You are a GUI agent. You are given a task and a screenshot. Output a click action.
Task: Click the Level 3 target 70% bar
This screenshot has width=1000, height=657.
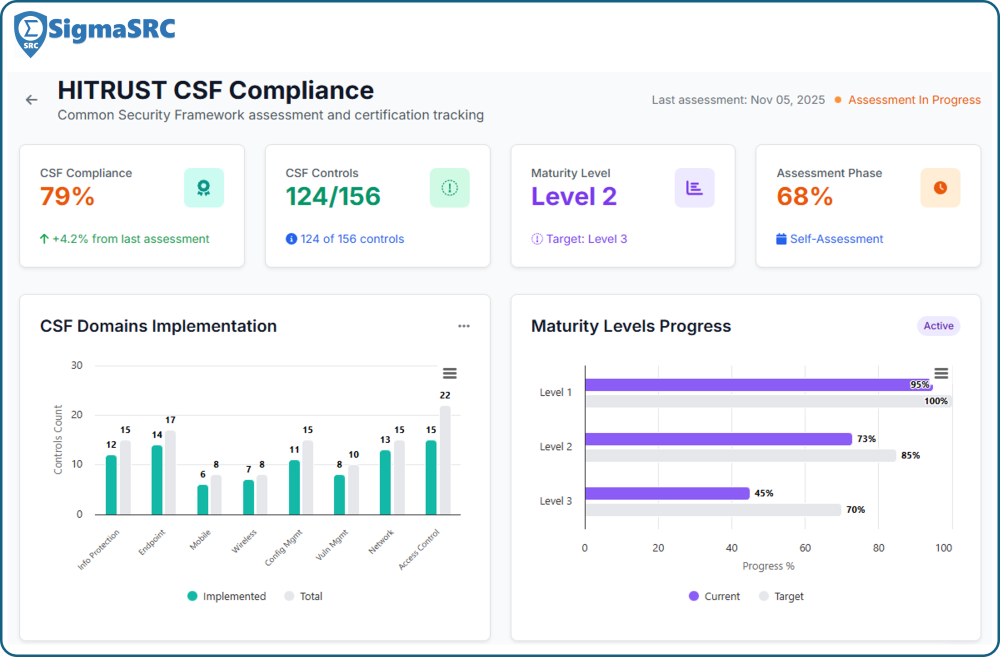point(714,510)
